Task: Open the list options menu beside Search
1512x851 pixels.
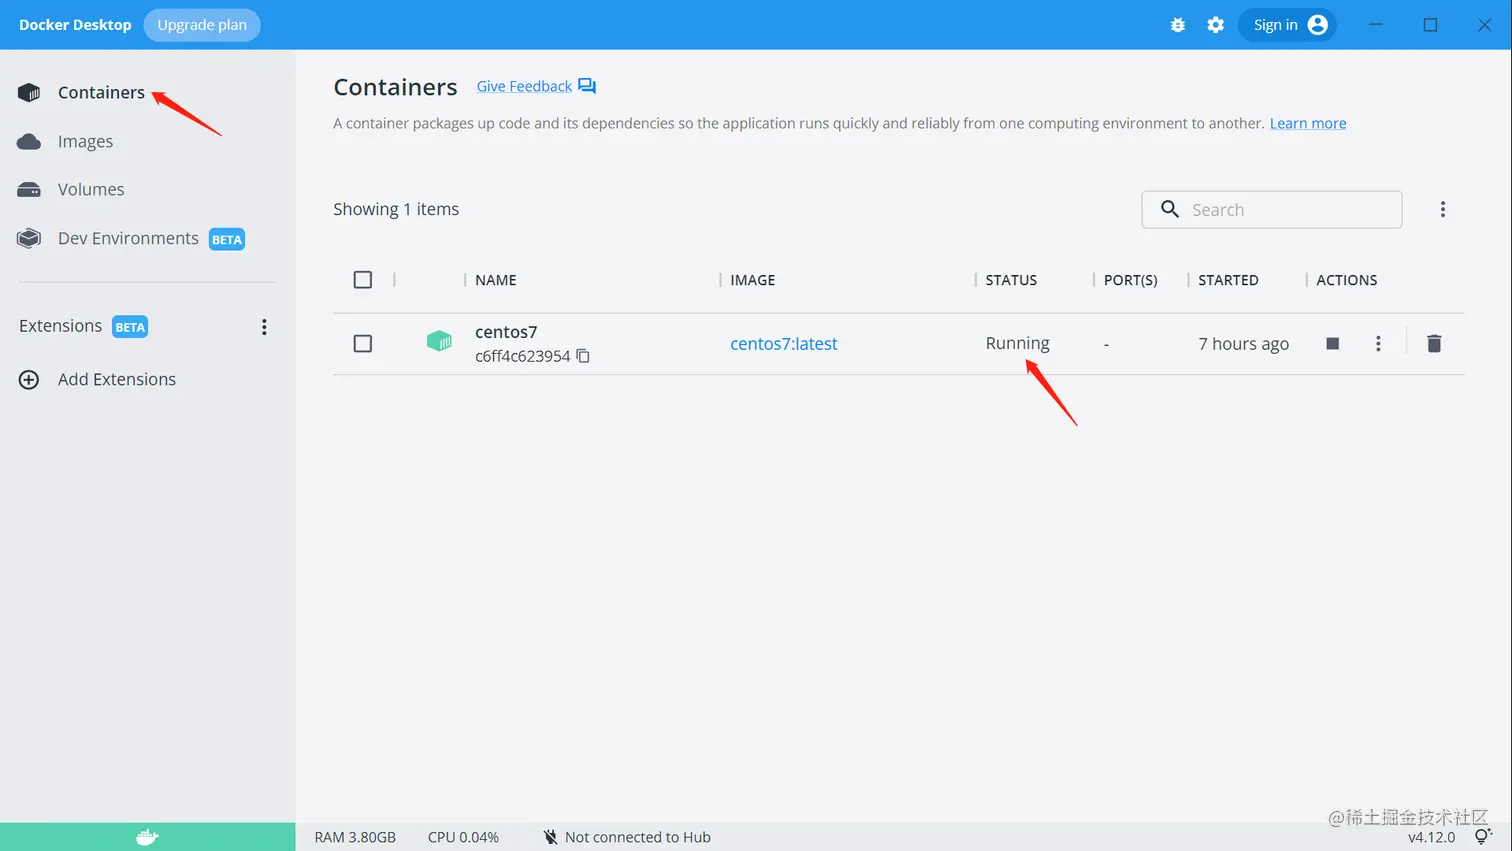Action: tap(1442, 210)
